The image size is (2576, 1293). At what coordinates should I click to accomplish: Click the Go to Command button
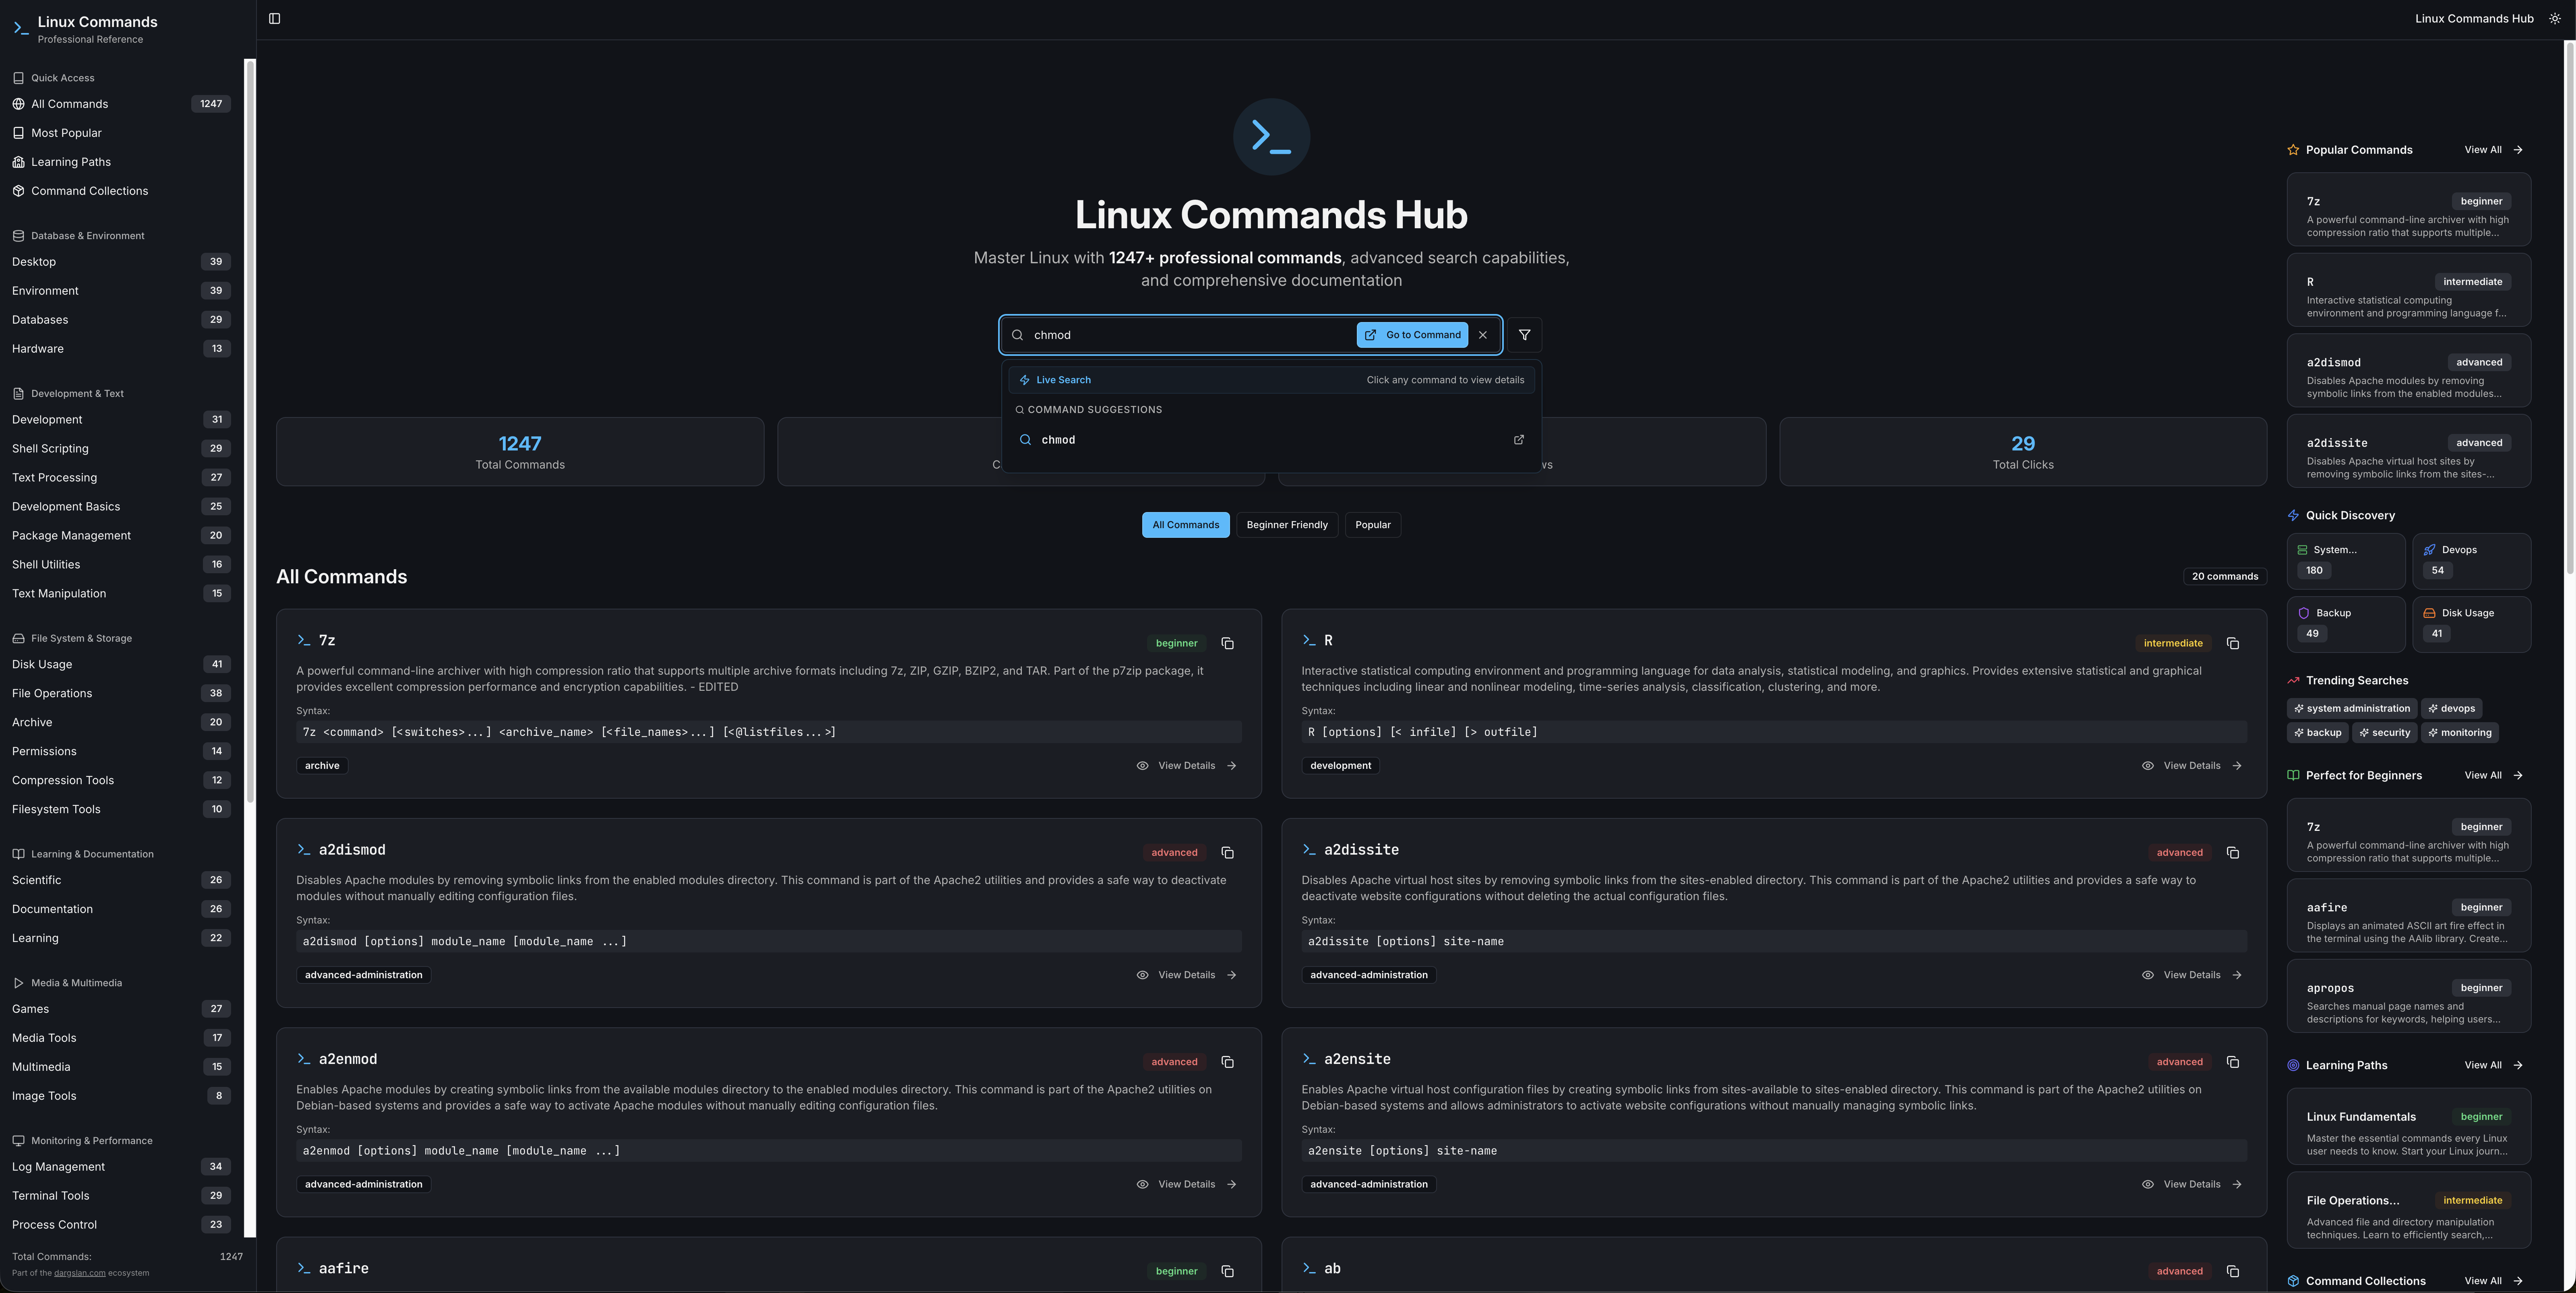1412,335
